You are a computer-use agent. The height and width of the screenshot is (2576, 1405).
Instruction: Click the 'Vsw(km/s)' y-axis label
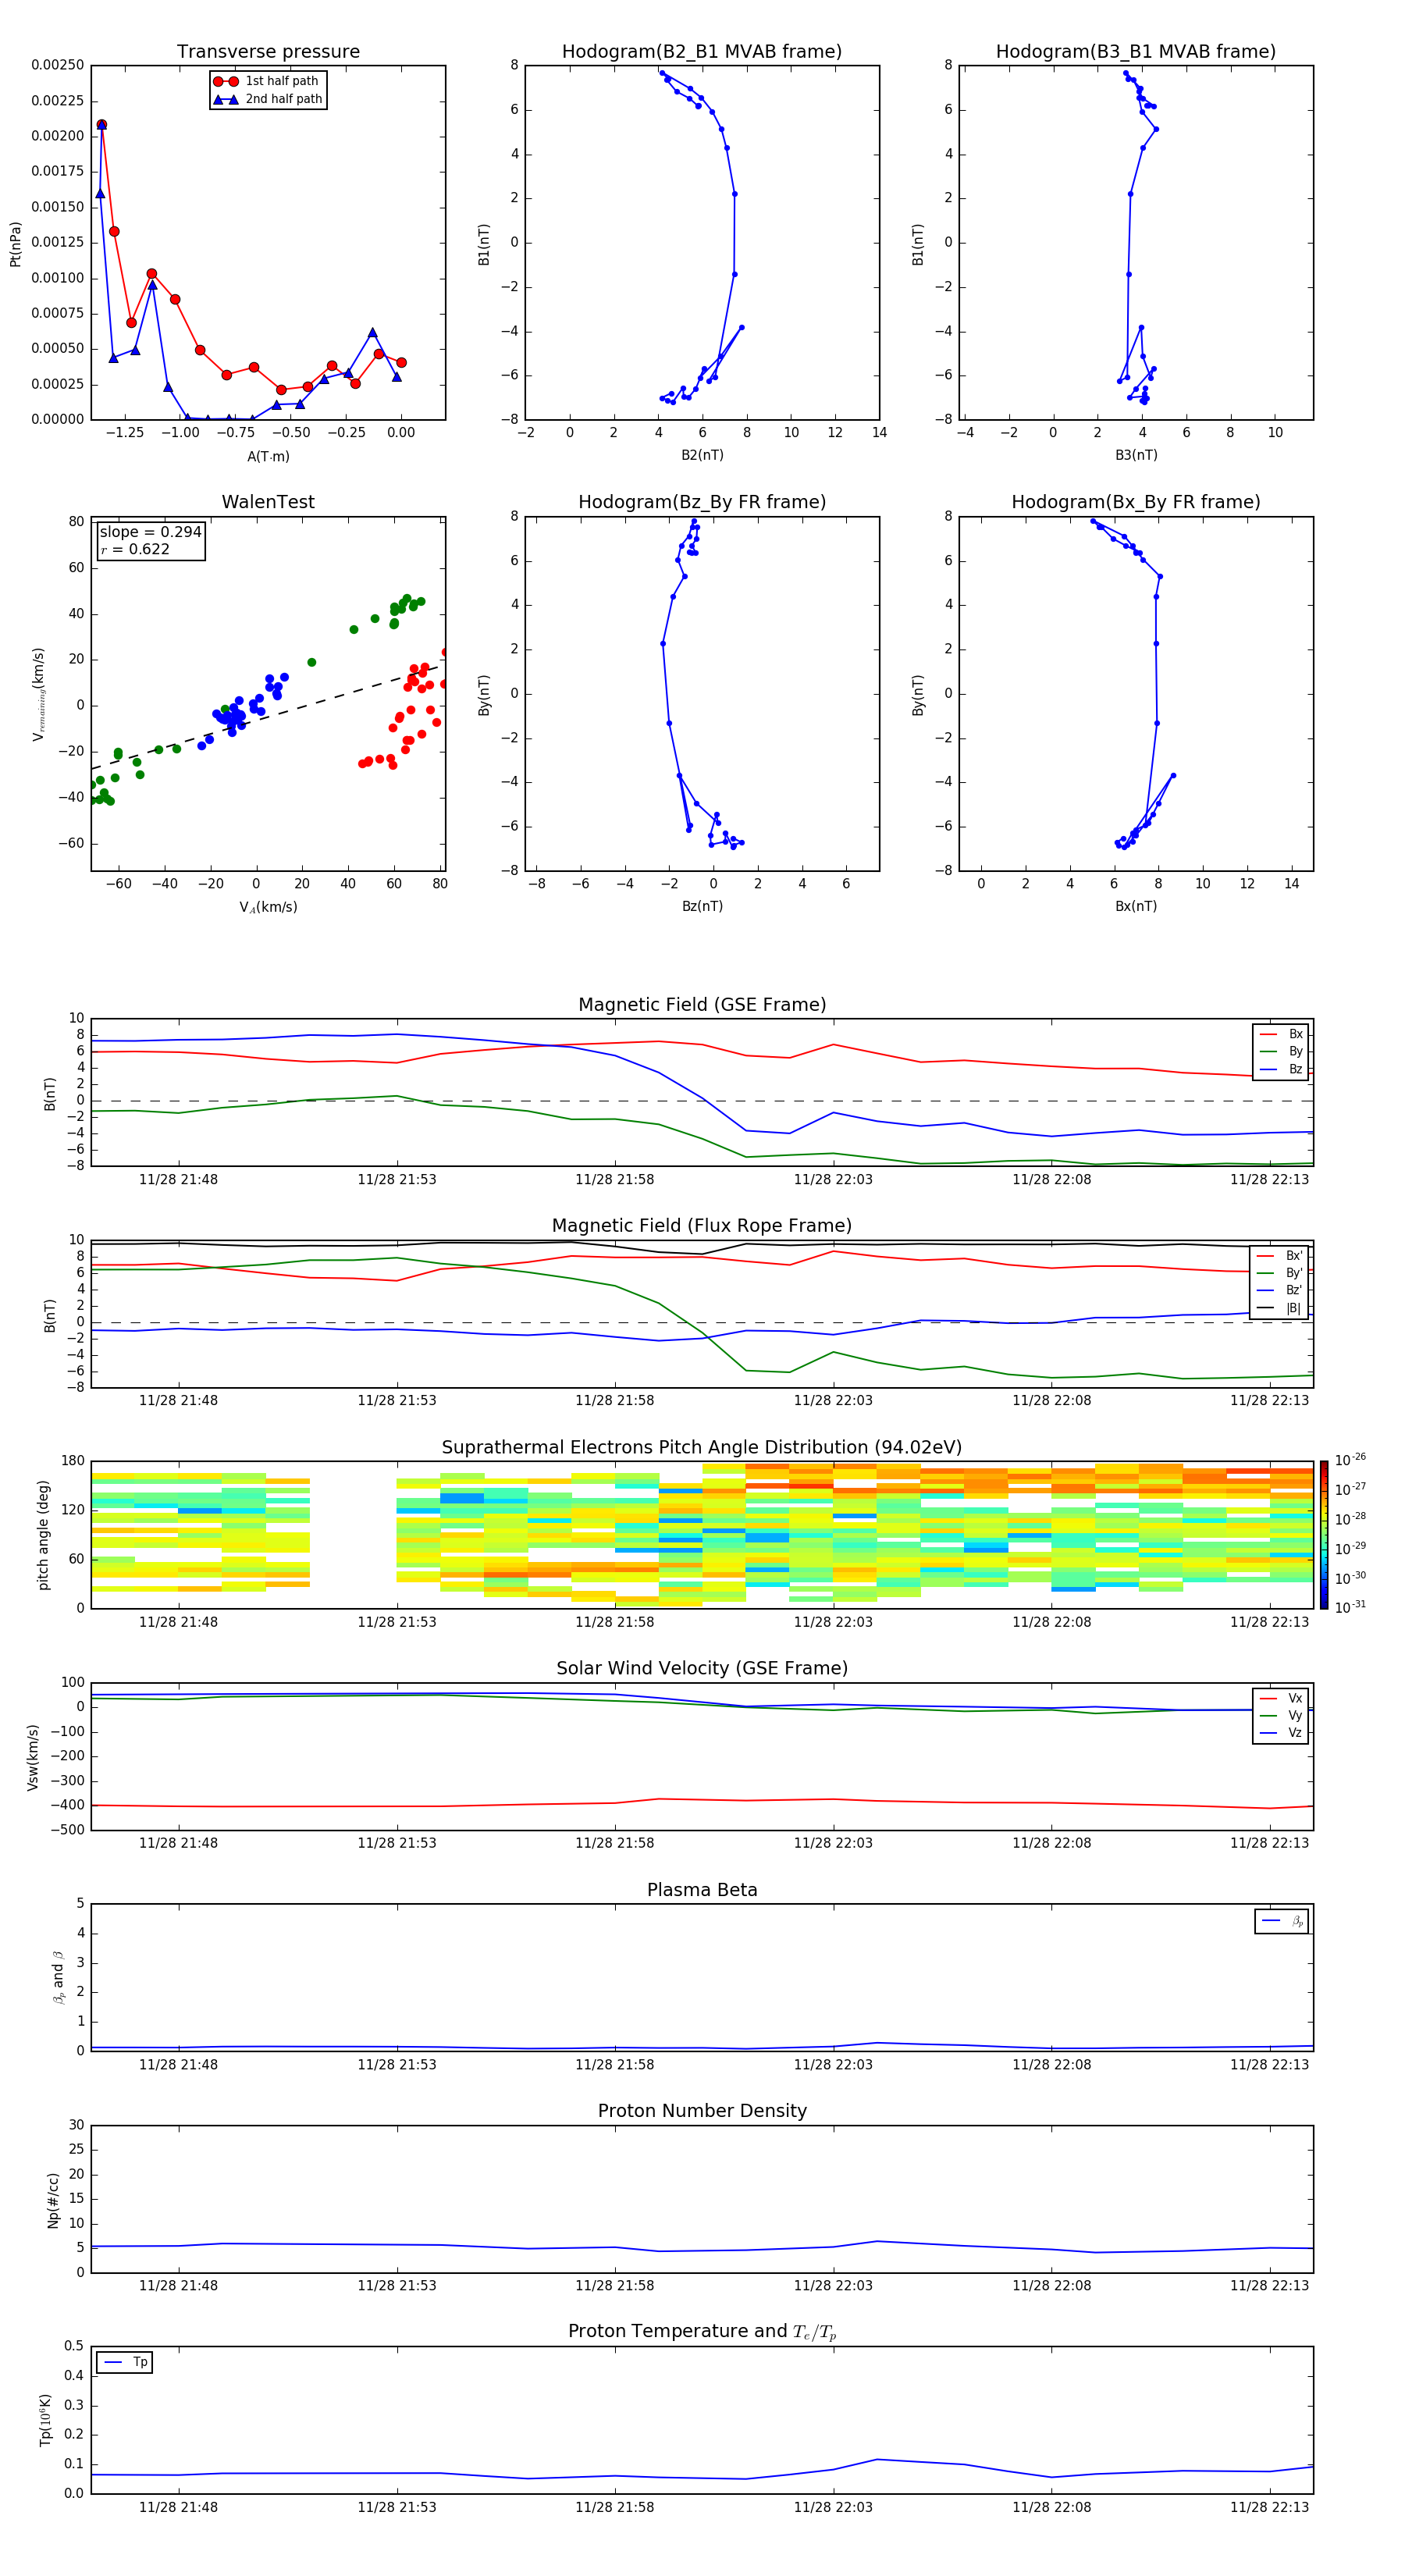(33, 1757)
